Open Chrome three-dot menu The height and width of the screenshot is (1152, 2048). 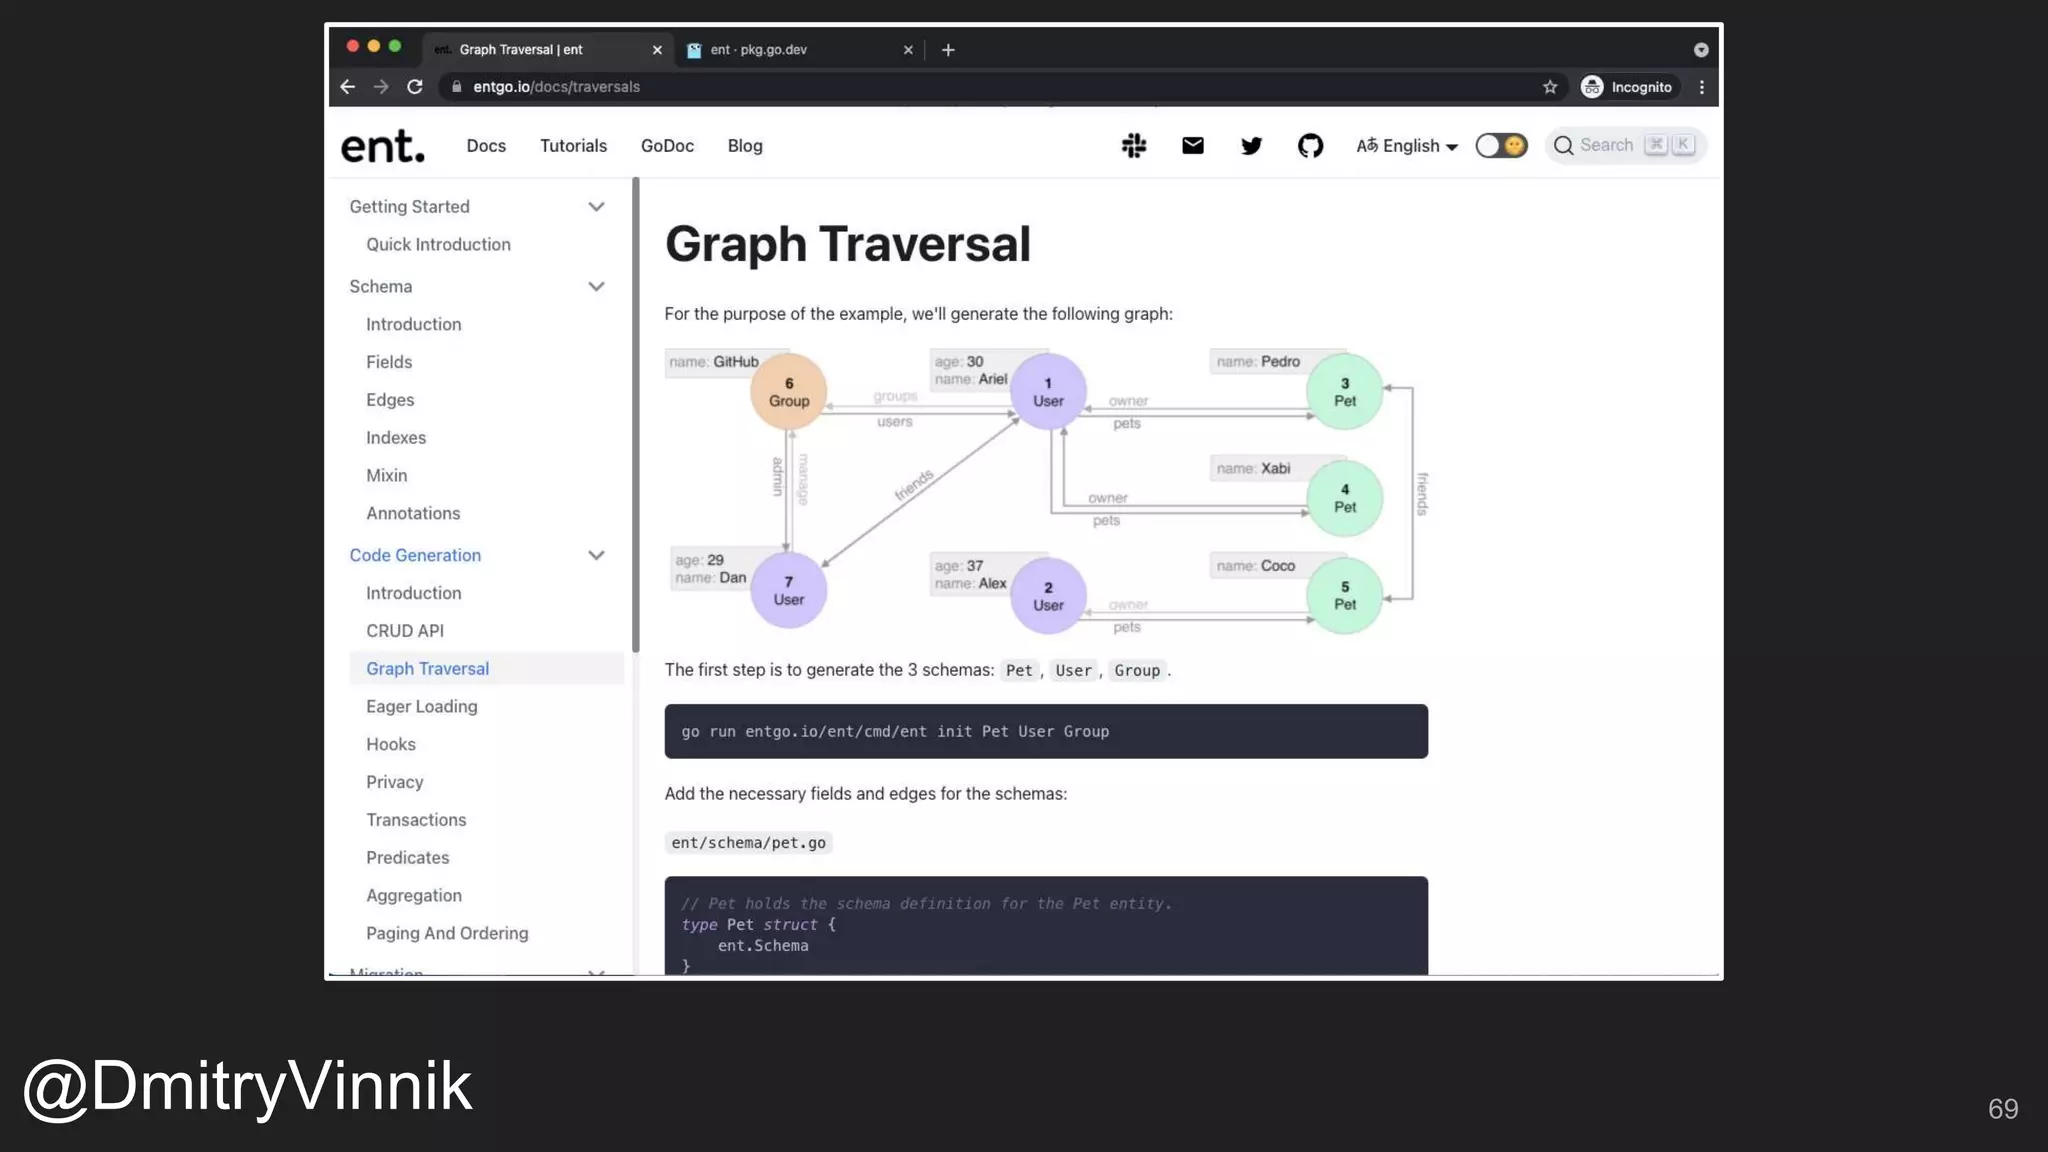point(1701,87)
